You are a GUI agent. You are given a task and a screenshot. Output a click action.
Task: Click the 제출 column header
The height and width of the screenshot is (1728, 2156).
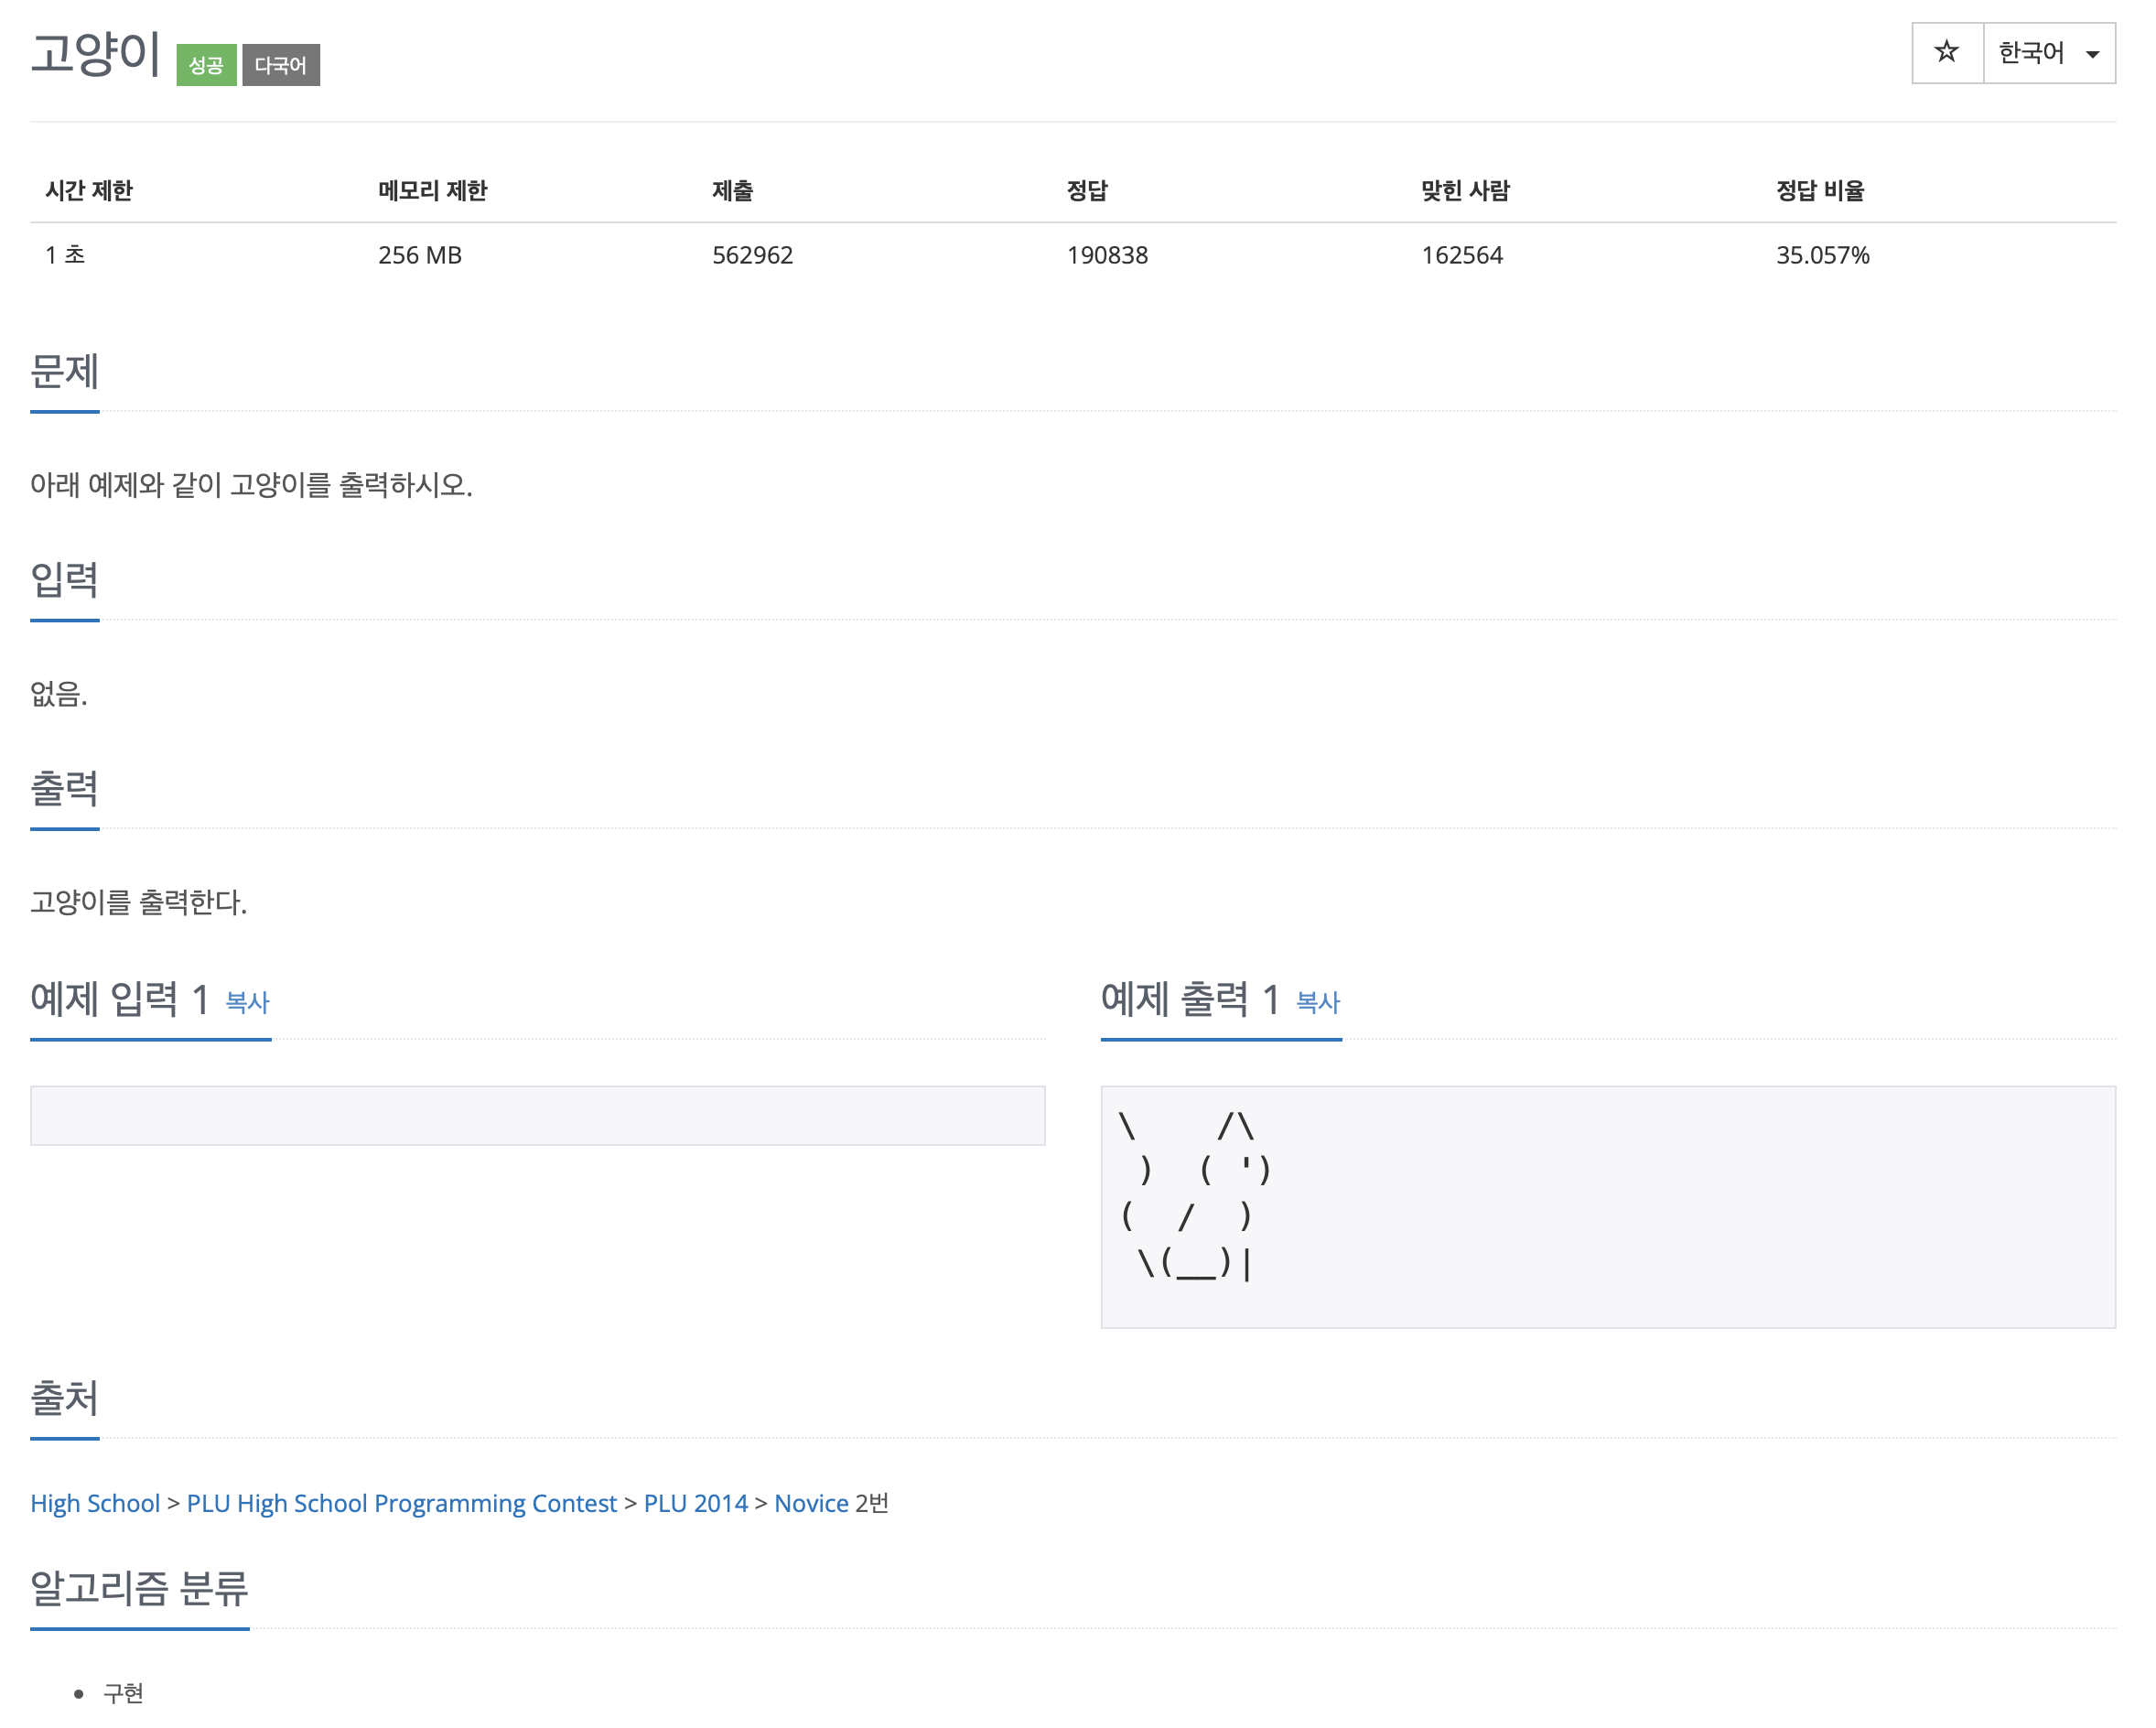pos(732,190)
